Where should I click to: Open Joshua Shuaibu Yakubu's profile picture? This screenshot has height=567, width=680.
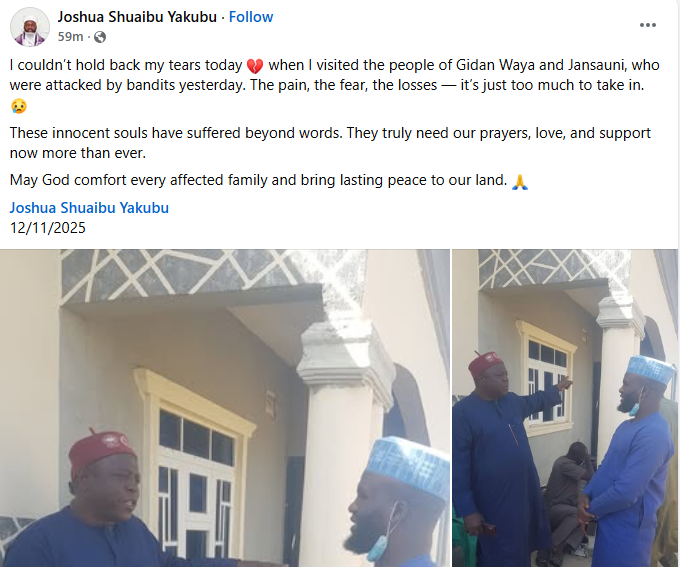[29, 27]
